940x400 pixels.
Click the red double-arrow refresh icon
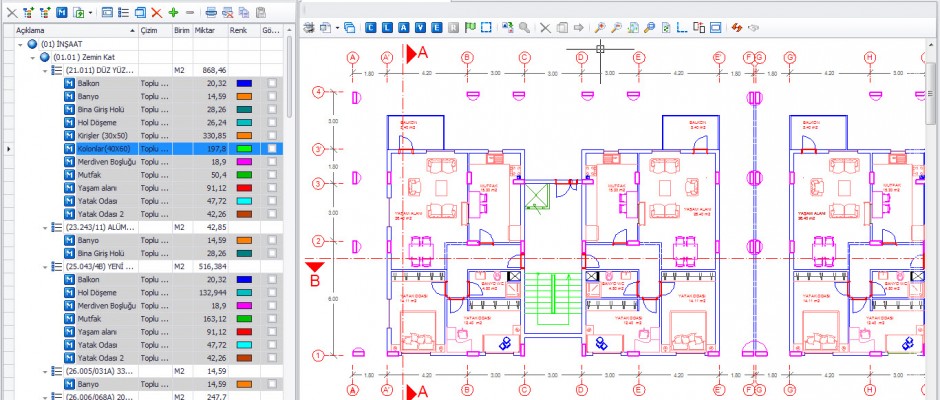point(737,28)
